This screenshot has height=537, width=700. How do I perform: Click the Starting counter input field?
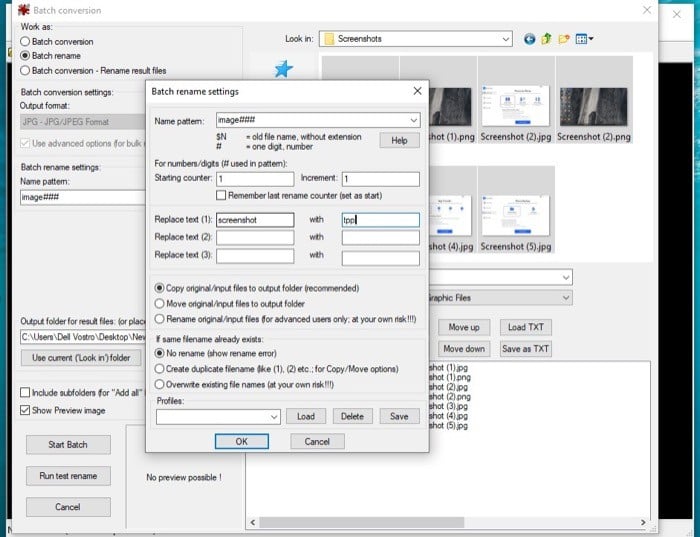[254, 179]
